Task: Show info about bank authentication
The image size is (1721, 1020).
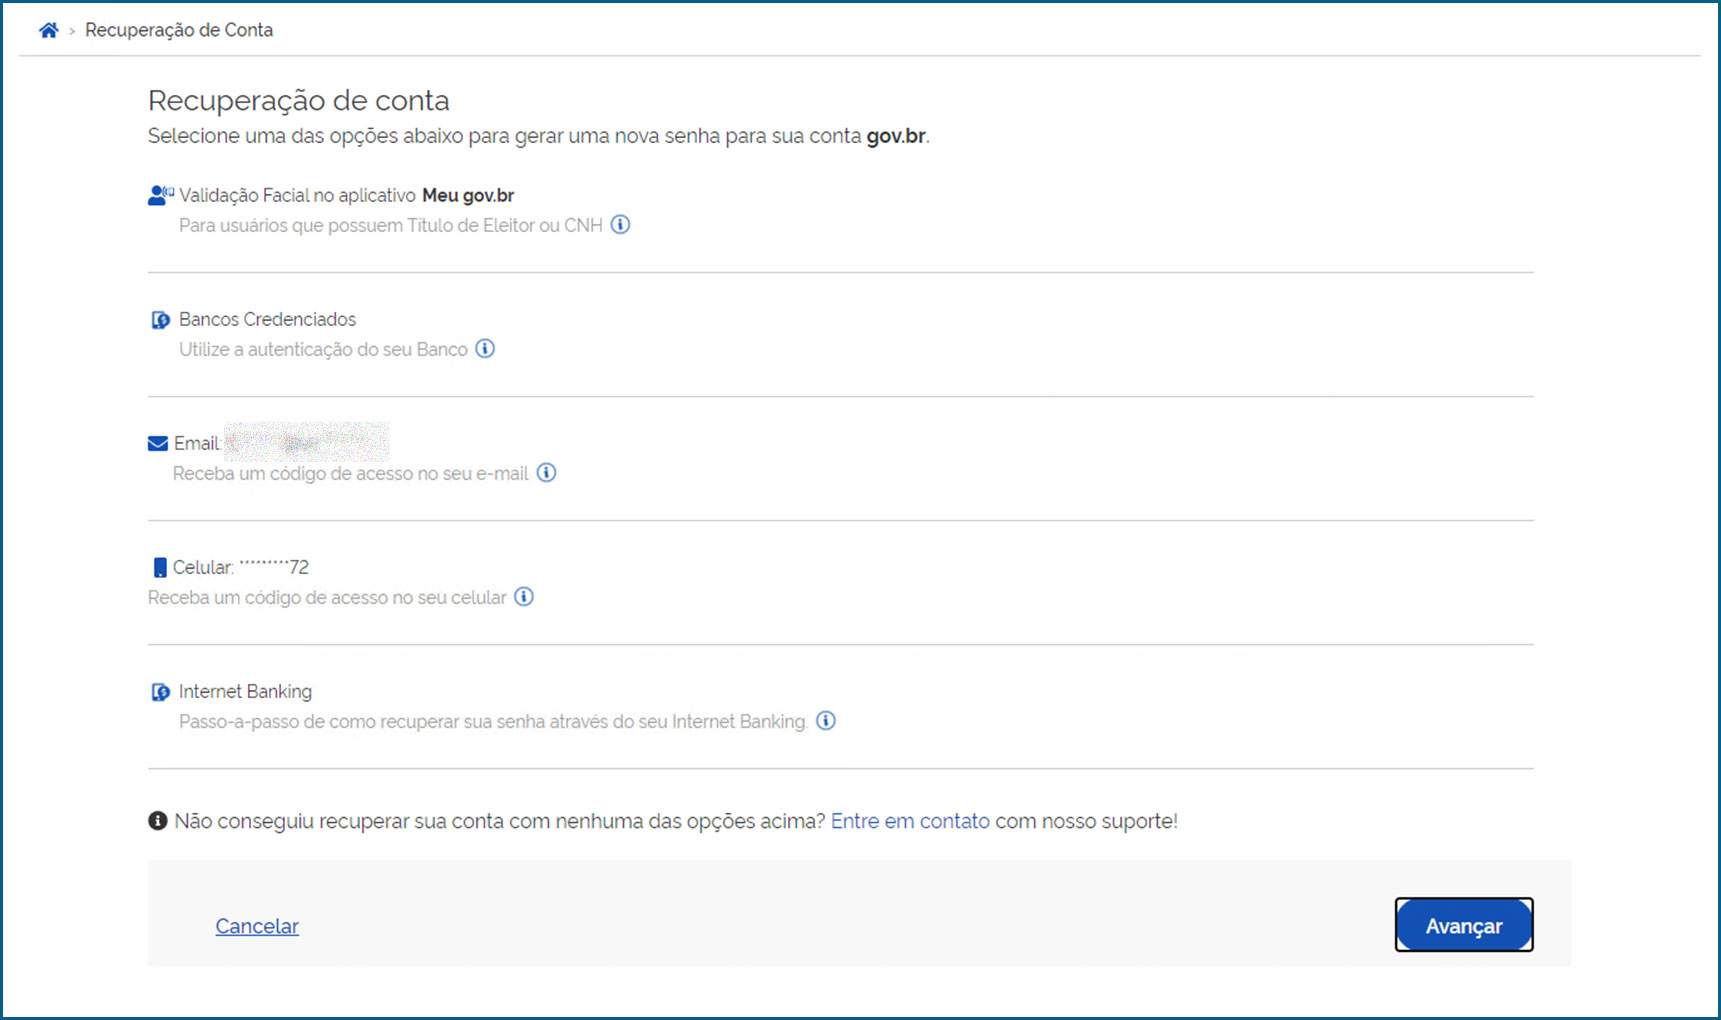Action: pyautogui.click(x=485, y=349)
